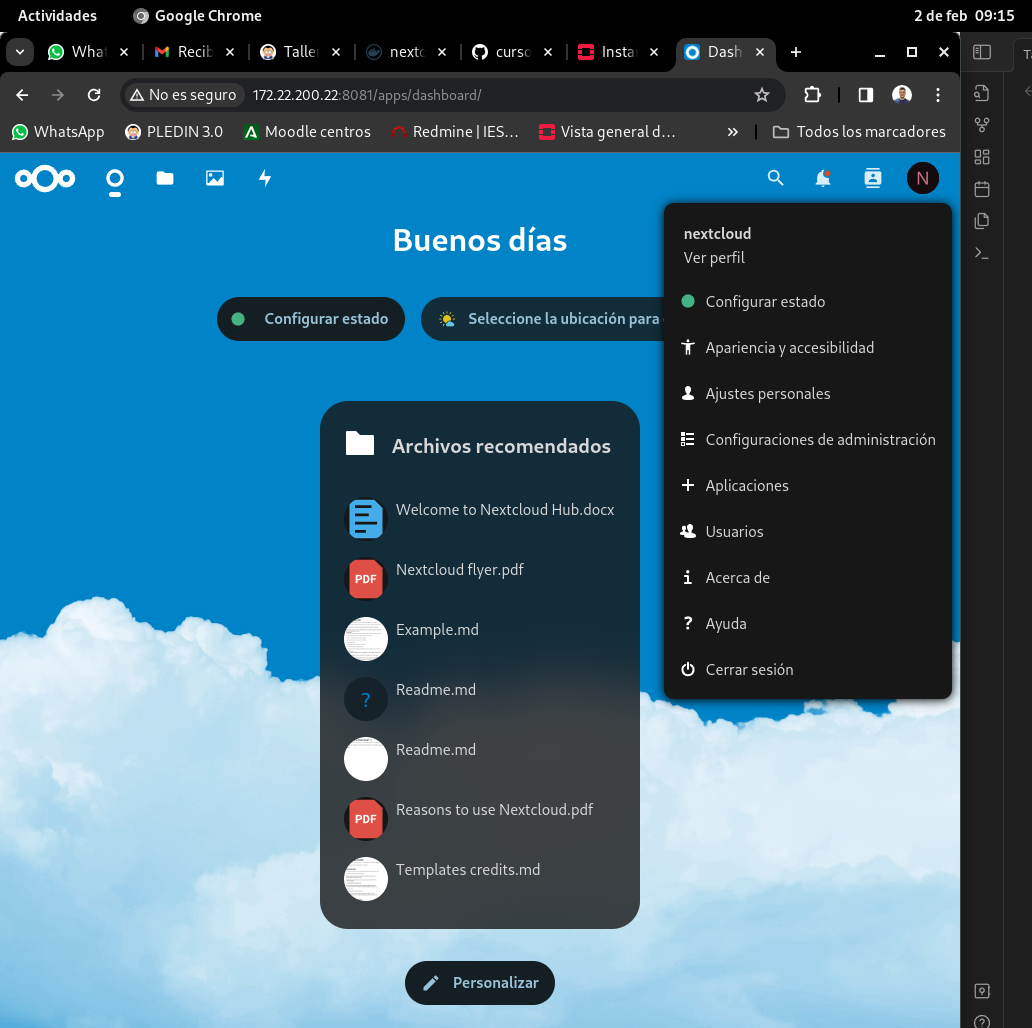Image resolution: width=1032 pixels, height=1028 pixels.
Task: Click the Personalizar button
Action: [480, 983]
